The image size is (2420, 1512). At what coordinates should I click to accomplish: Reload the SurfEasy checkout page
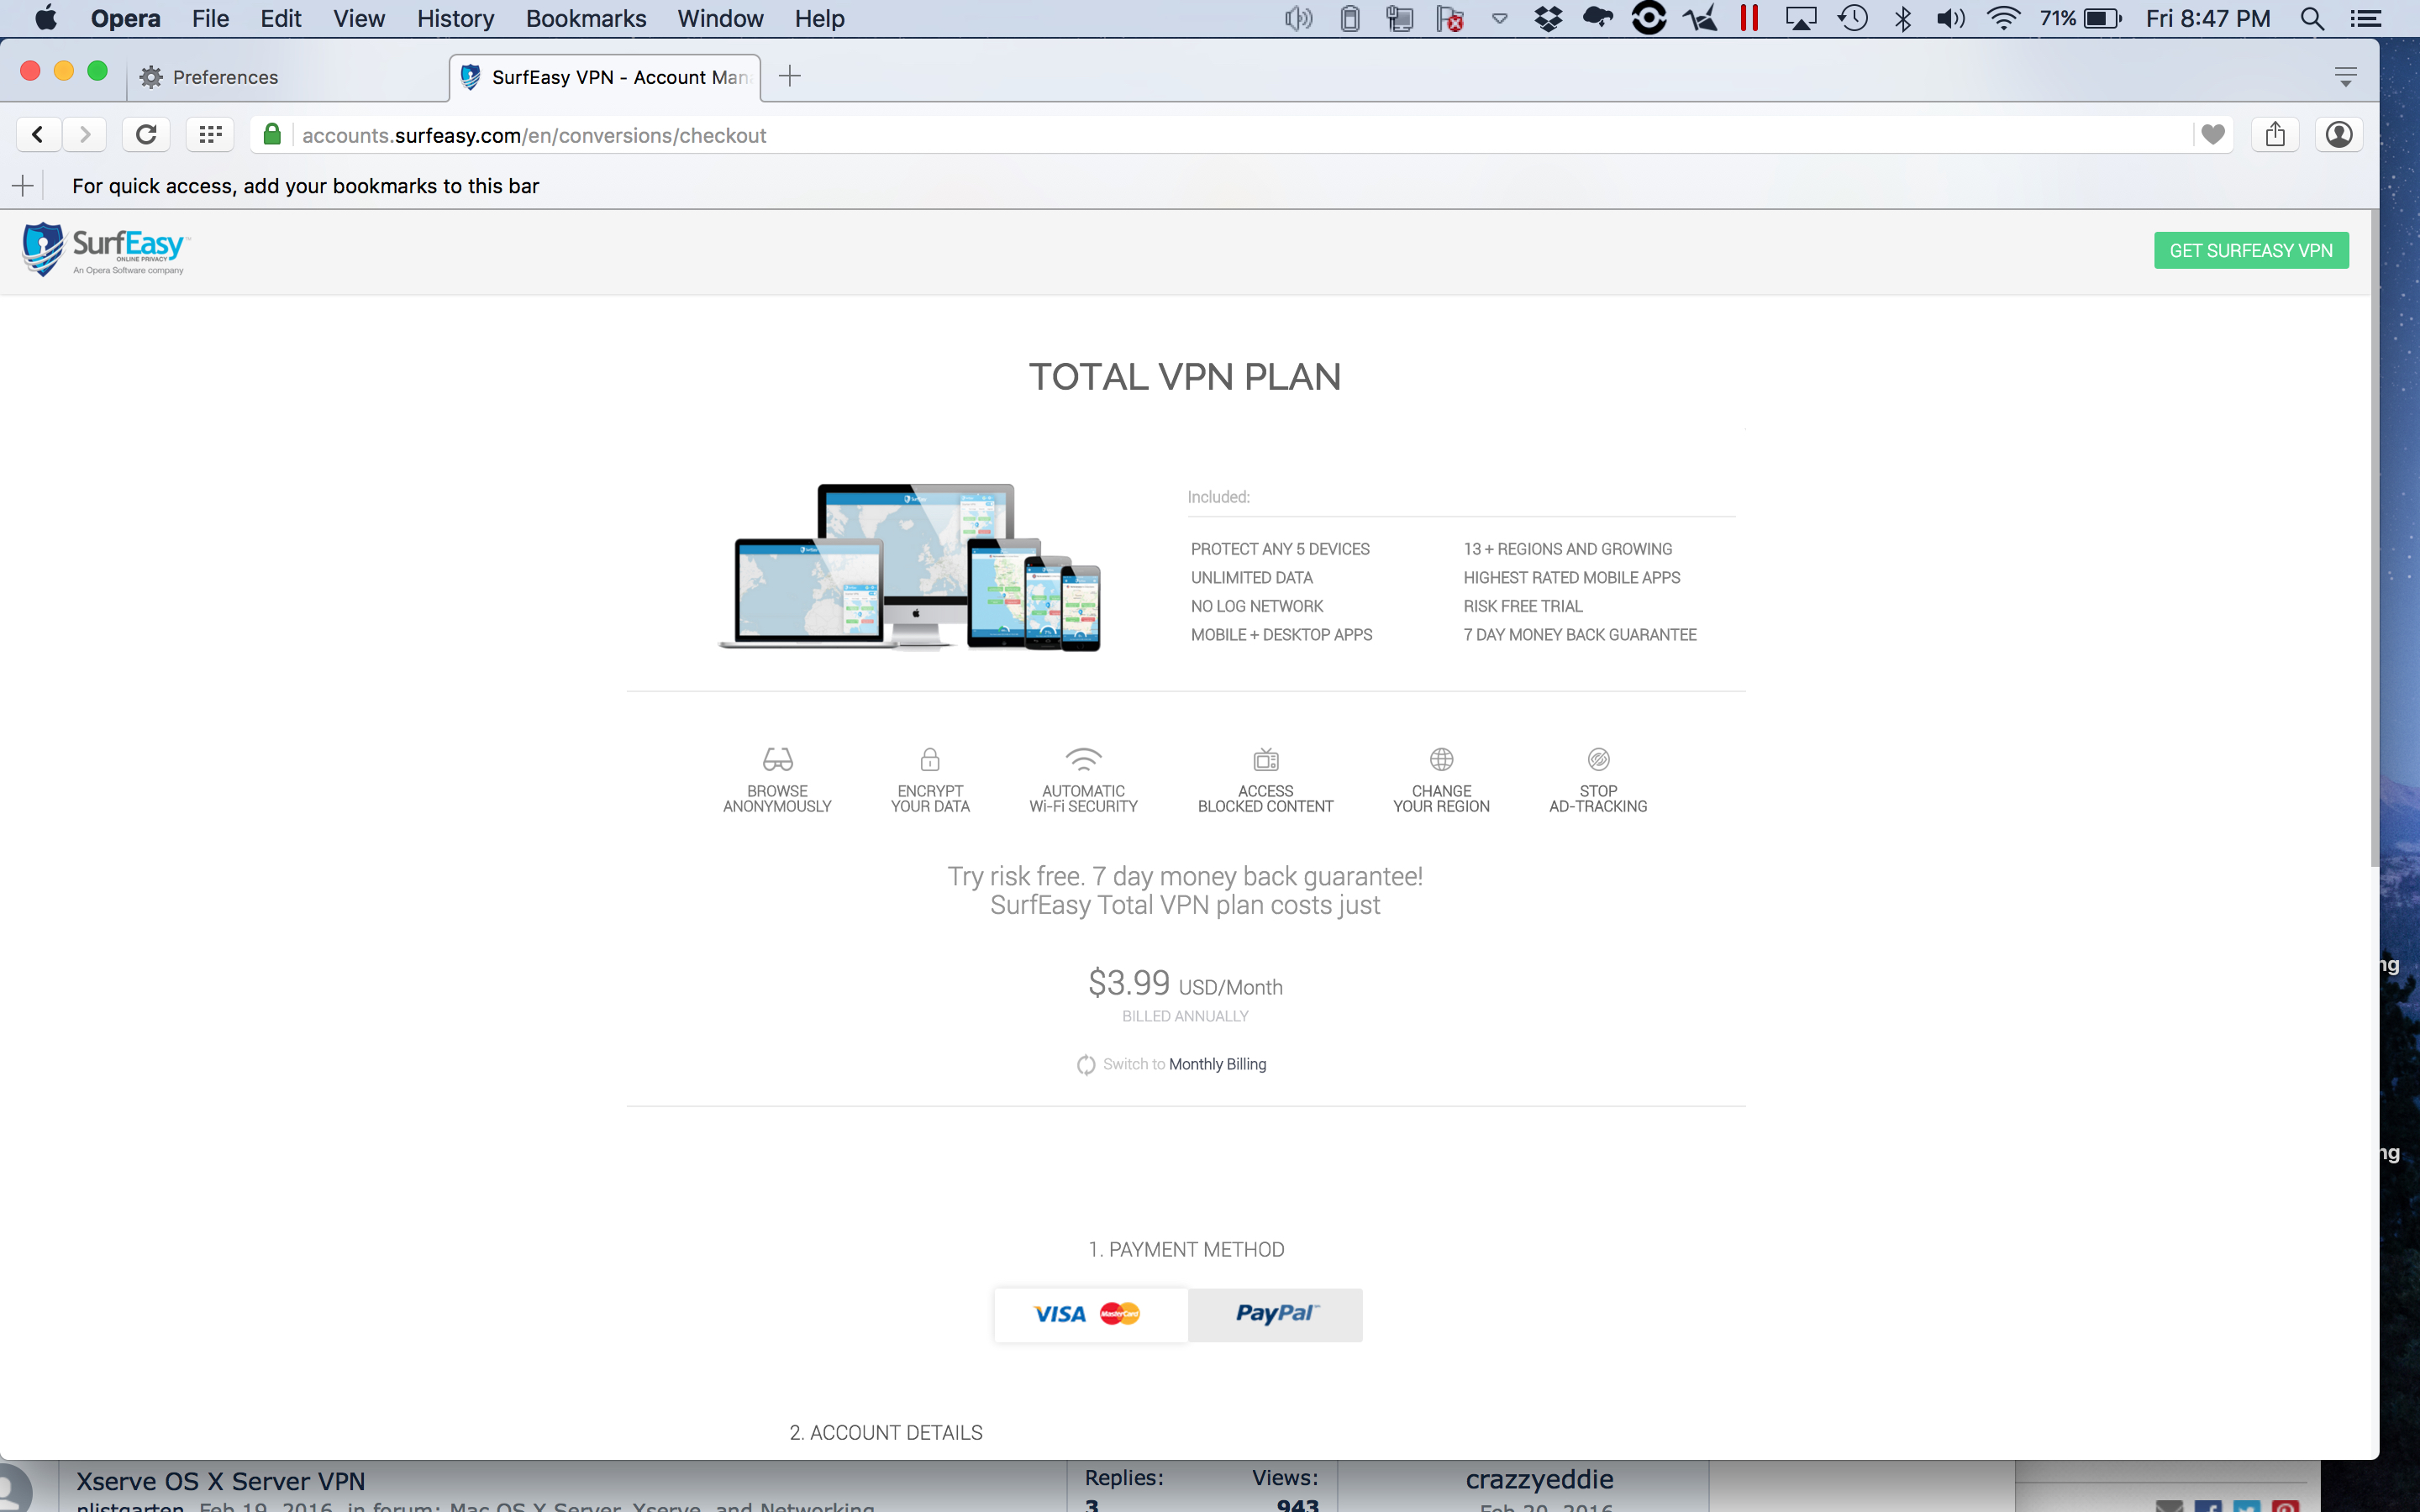pos(146,134)
